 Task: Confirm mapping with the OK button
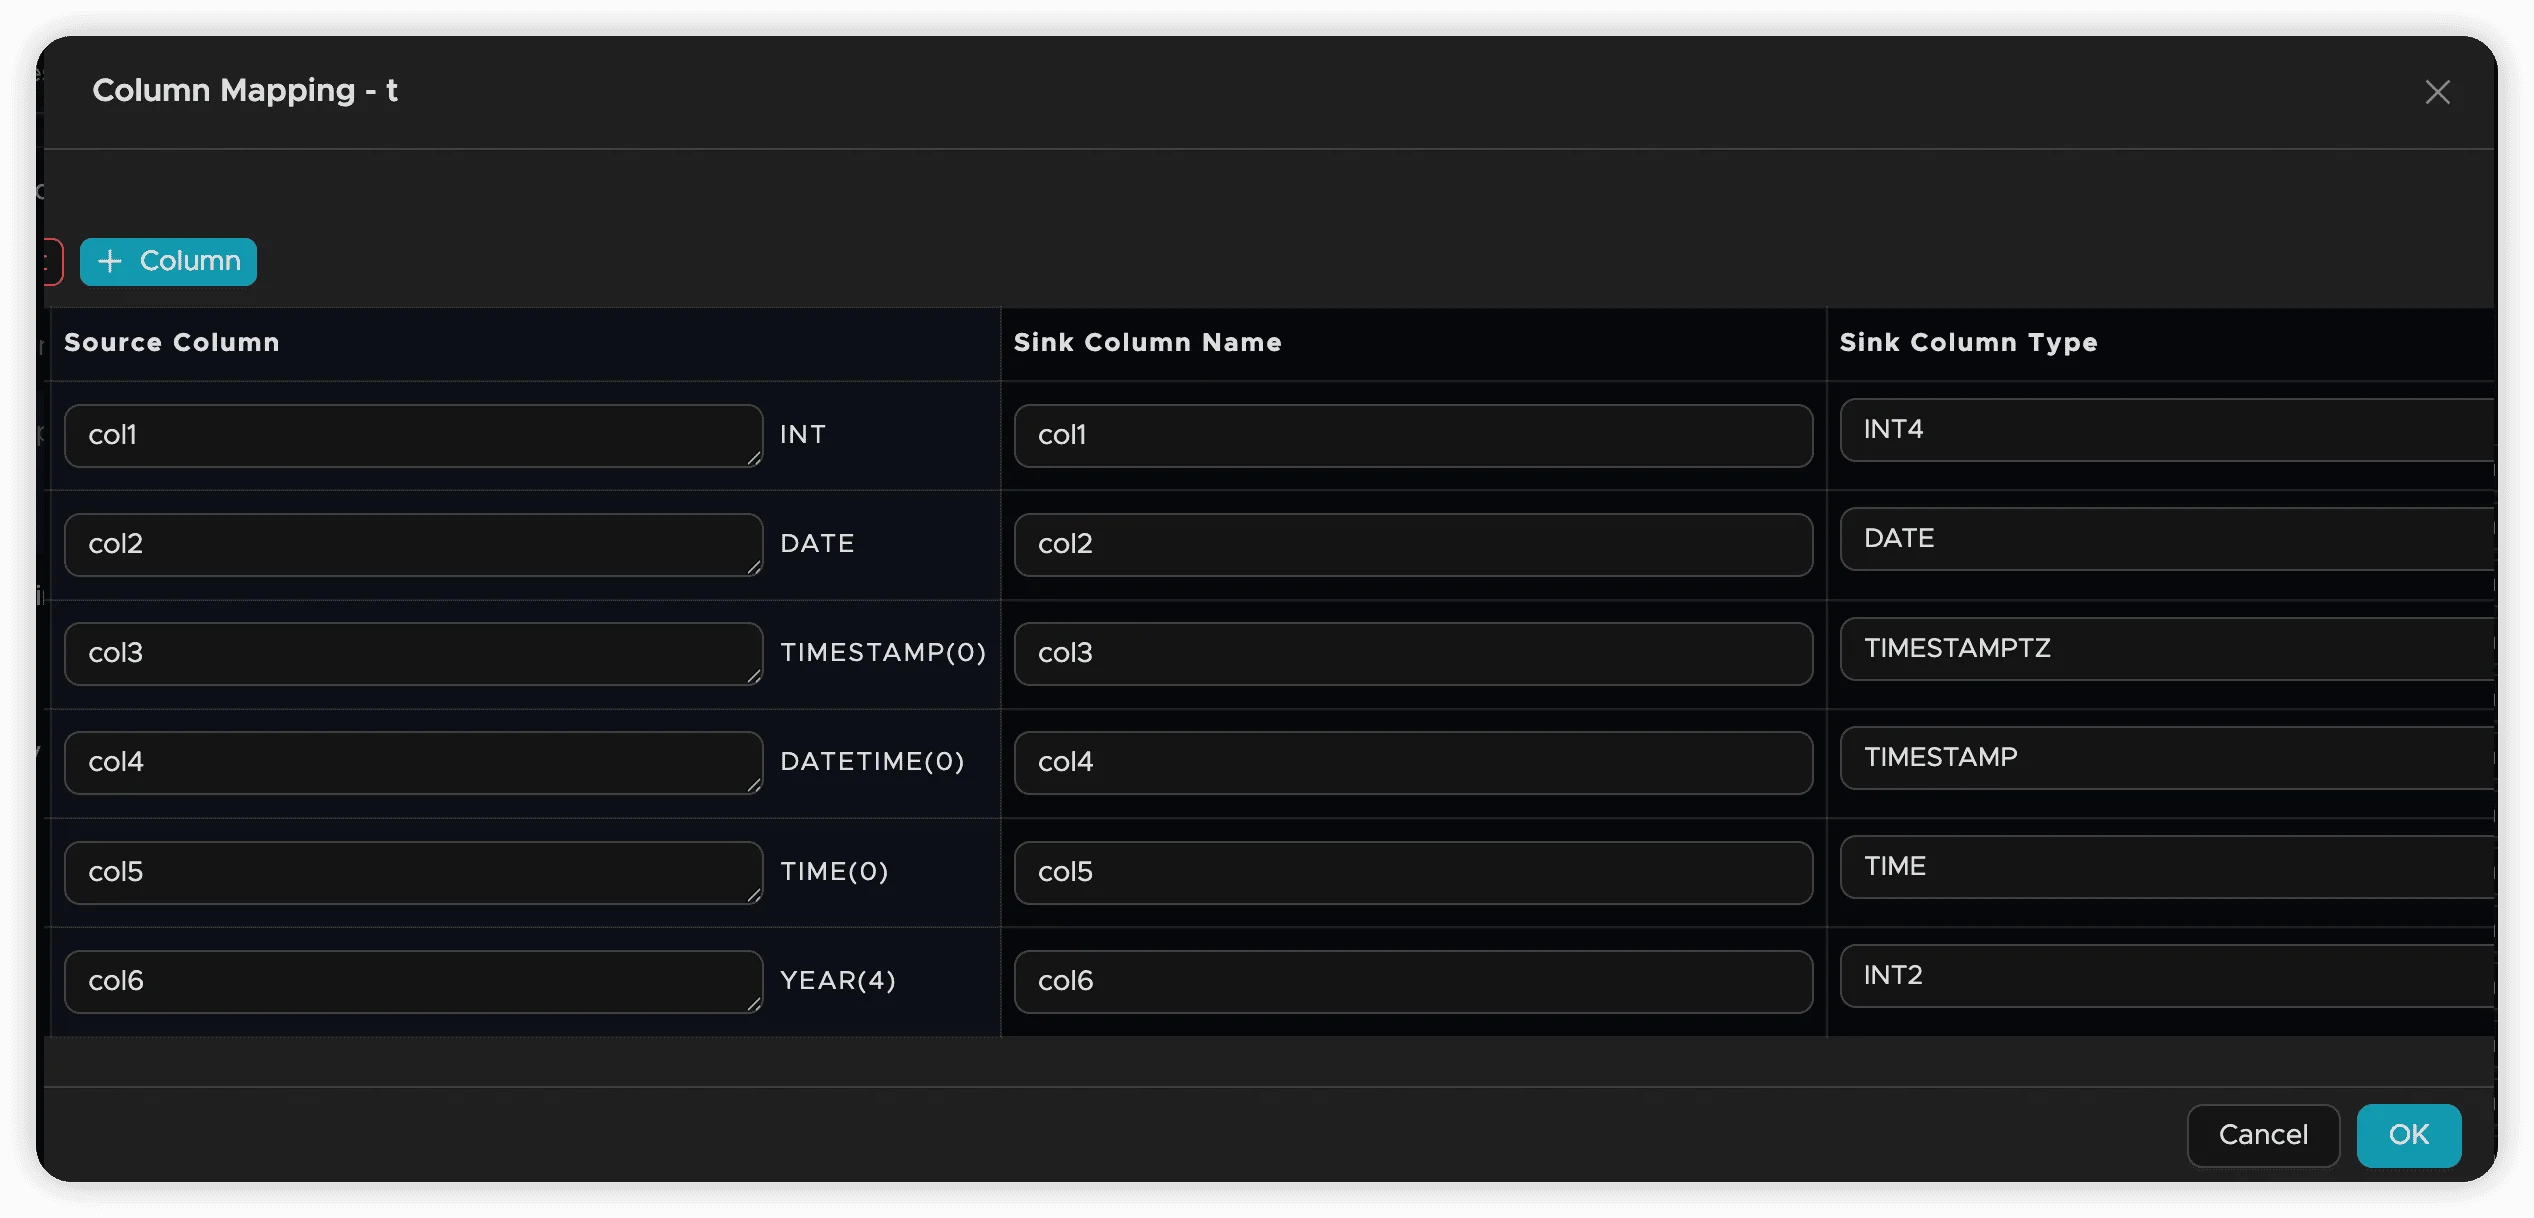2408,1135
